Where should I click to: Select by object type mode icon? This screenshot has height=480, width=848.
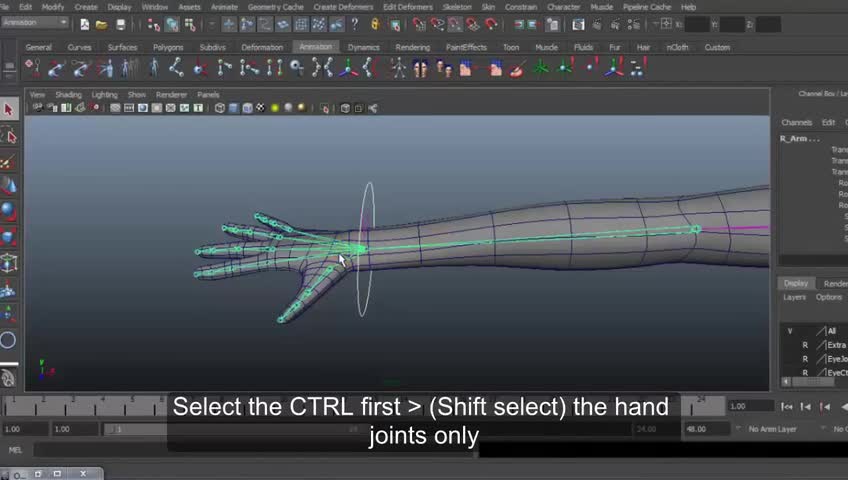tap(172, 24)
